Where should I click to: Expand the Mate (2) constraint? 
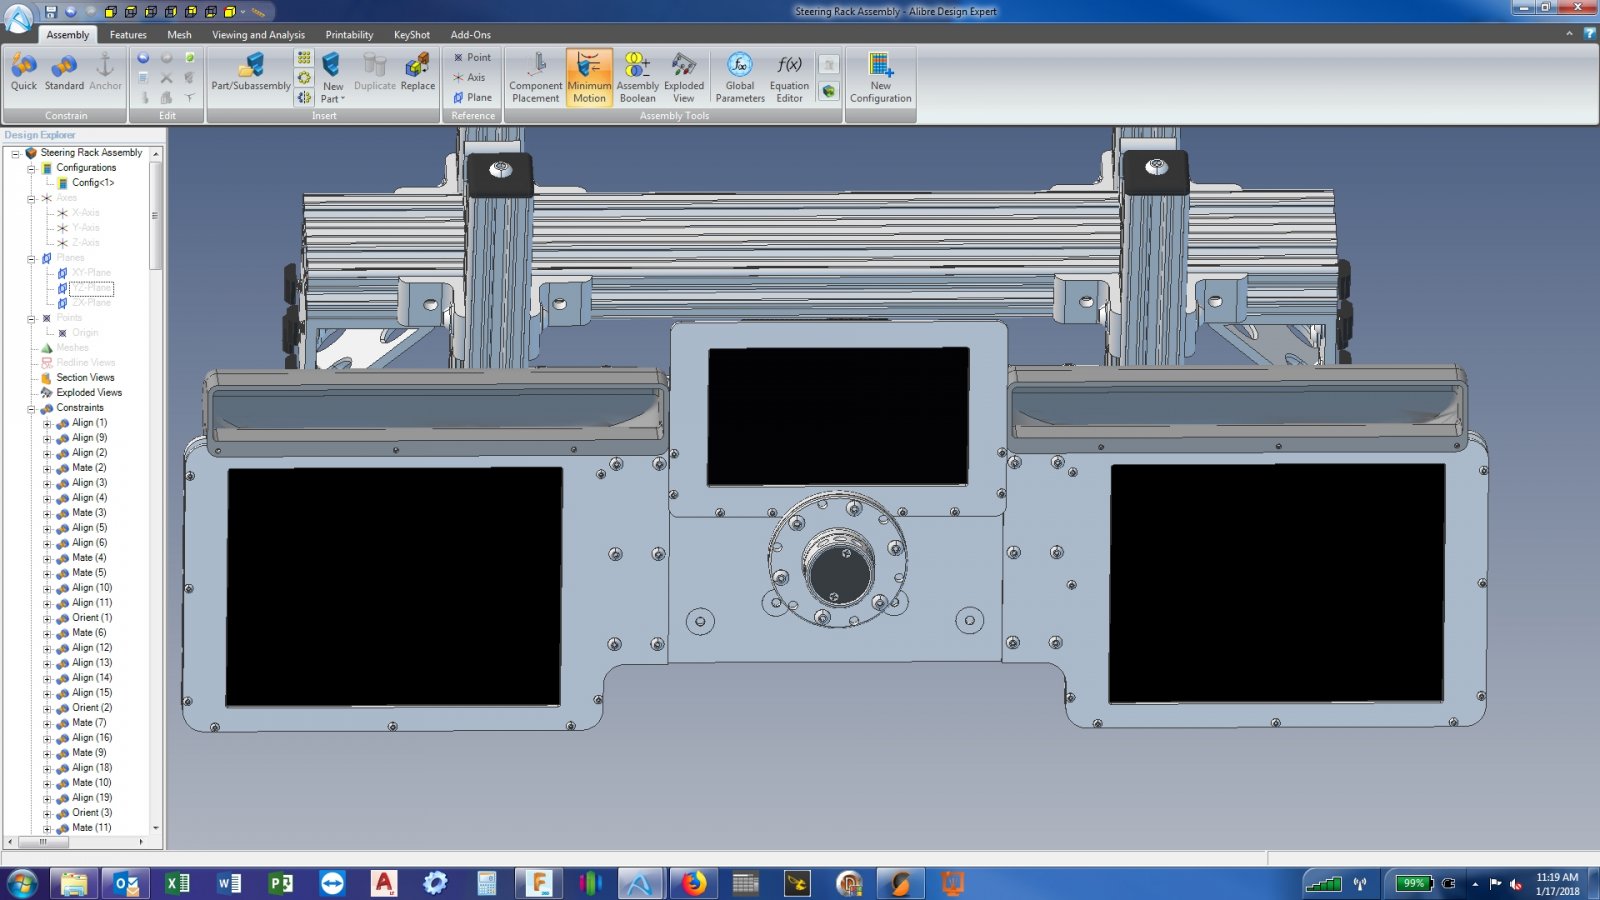coord(47,469)
